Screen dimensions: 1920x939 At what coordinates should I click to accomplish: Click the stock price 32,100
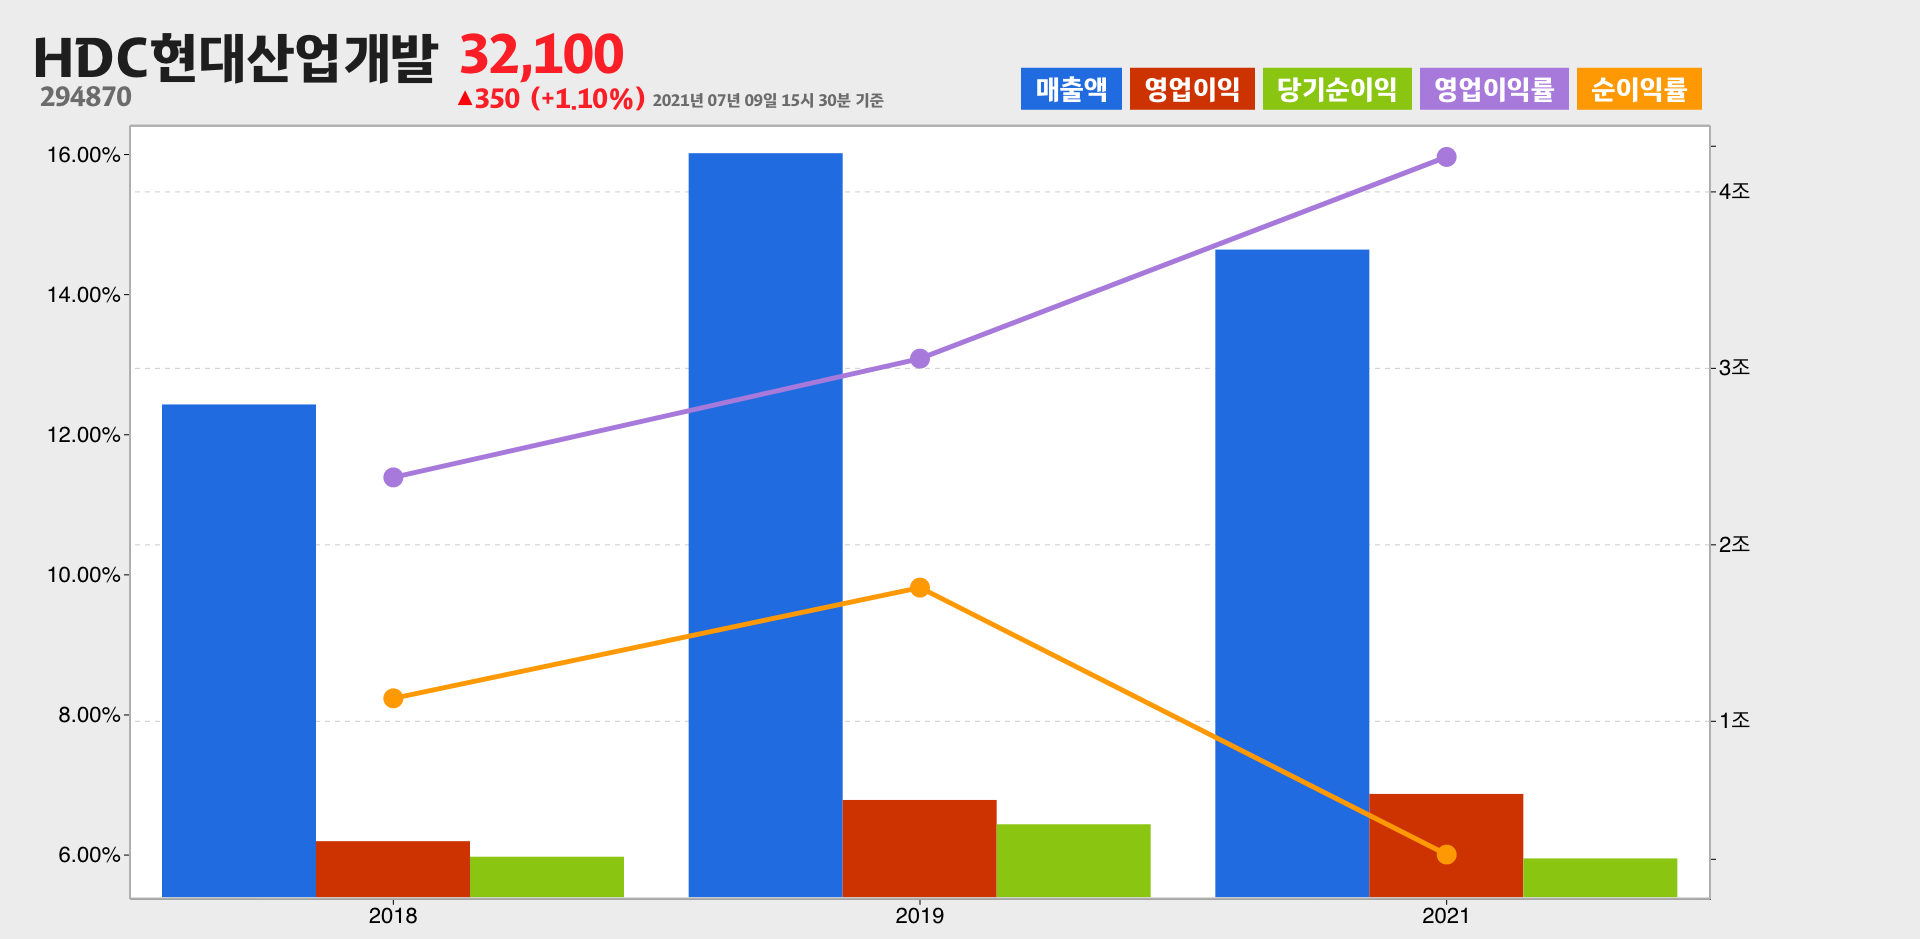[541, 55]
